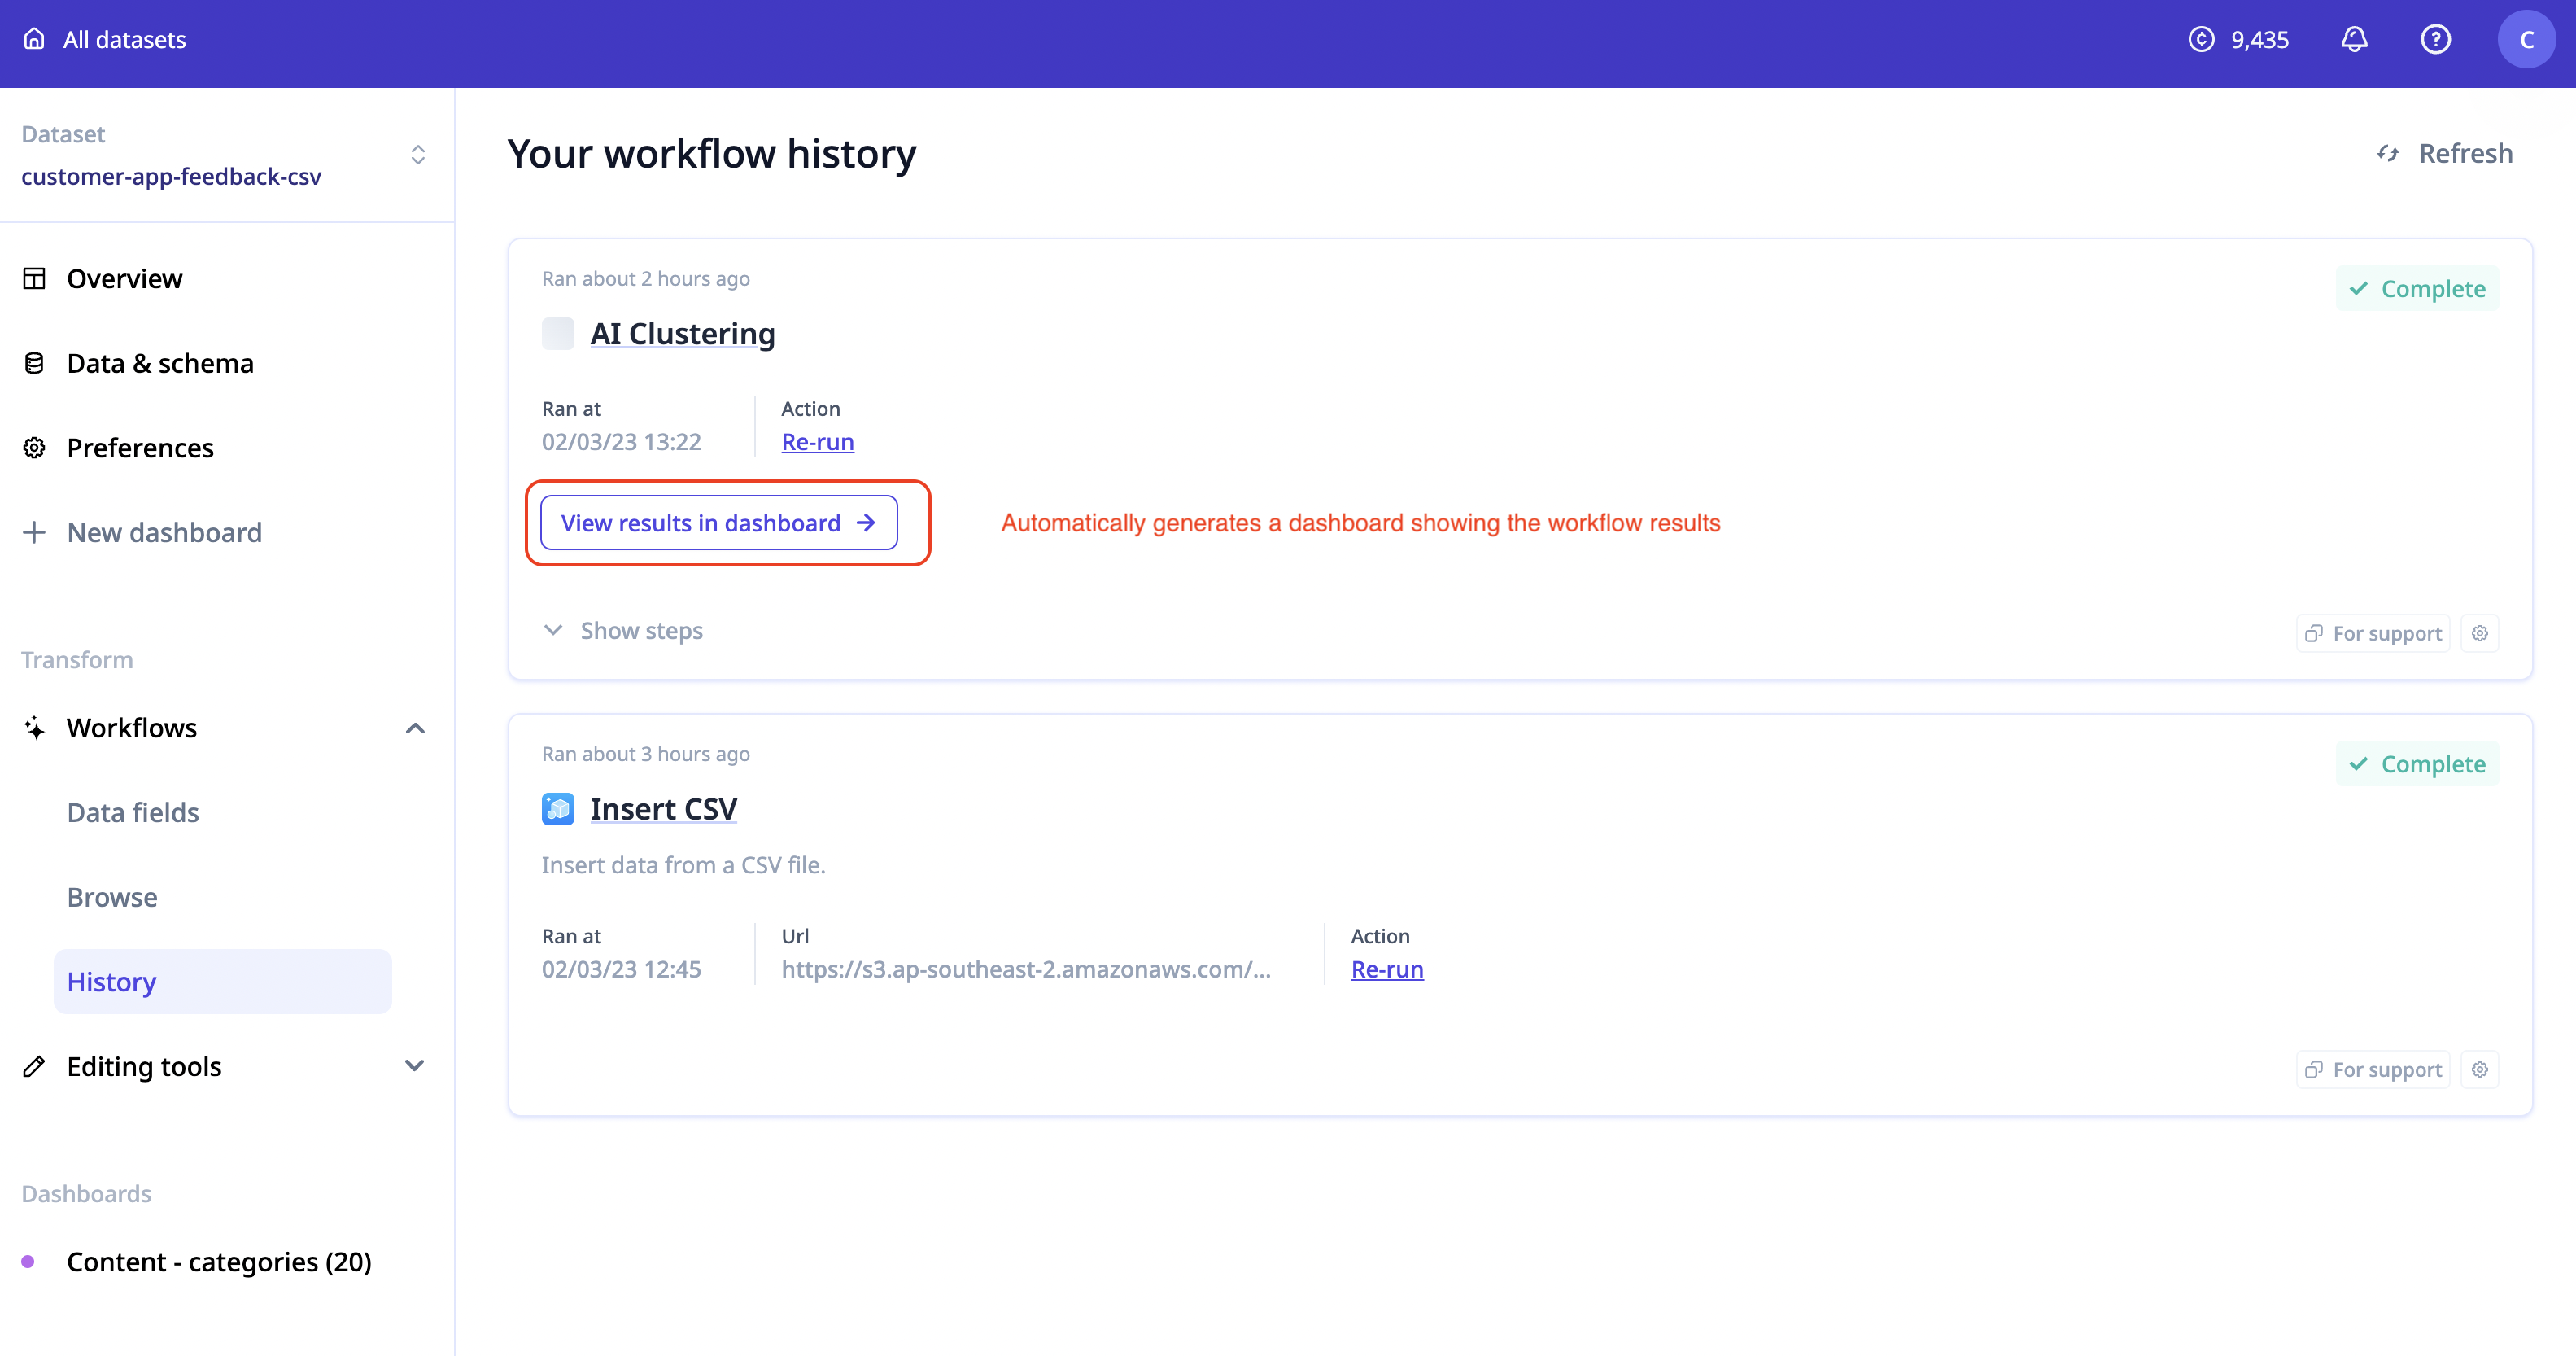
Task: Click the home icon beside All datasets
Action: coord(34,39)
